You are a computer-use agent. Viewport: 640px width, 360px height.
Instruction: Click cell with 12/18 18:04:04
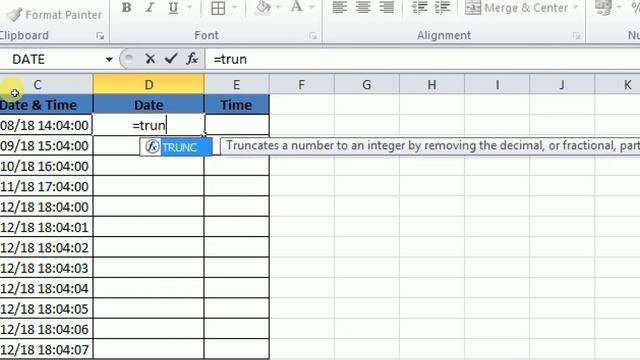[46, 289]
